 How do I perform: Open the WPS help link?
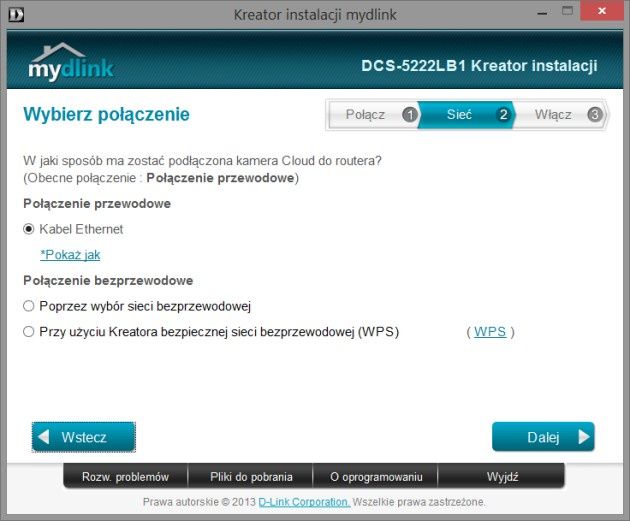coord(490,332)
